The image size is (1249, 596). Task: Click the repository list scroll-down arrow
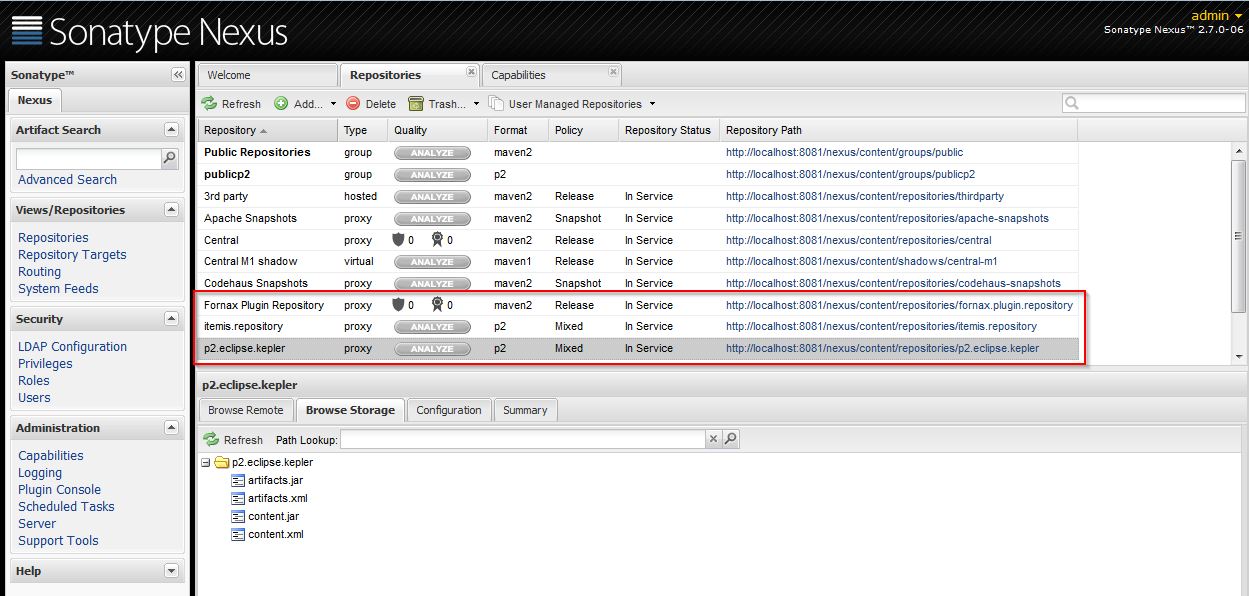1240,357
